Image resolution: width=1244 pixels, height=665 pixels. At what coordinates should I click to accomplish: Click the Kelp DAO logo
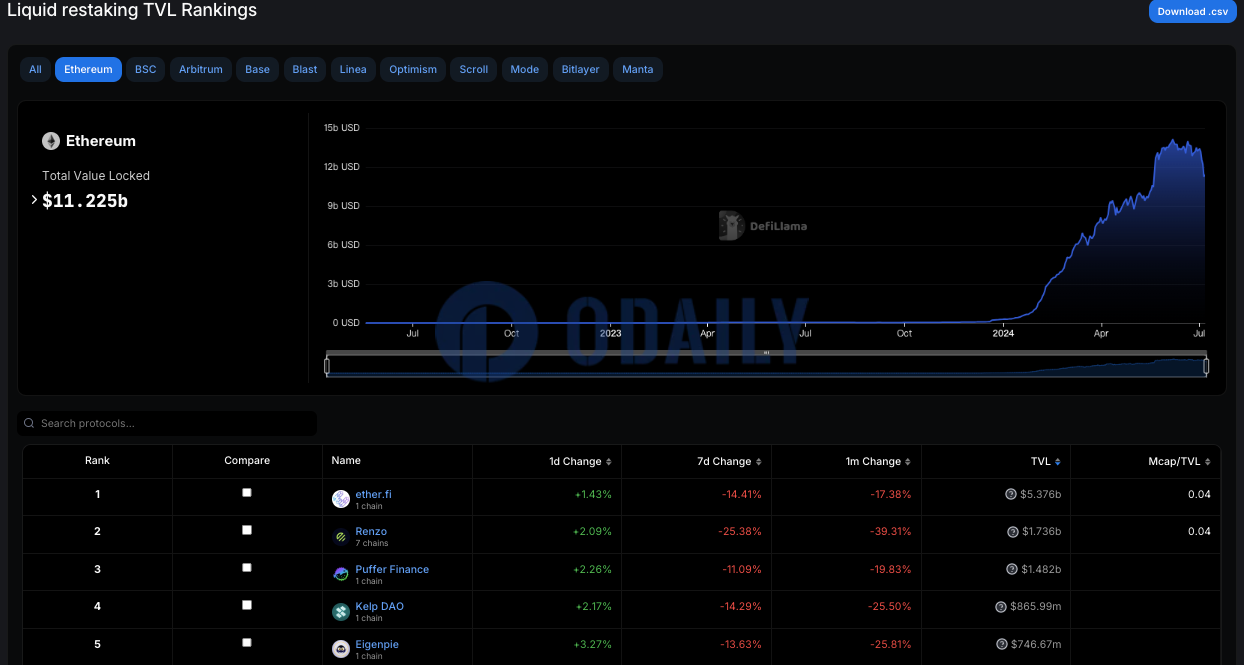[341, 611]
